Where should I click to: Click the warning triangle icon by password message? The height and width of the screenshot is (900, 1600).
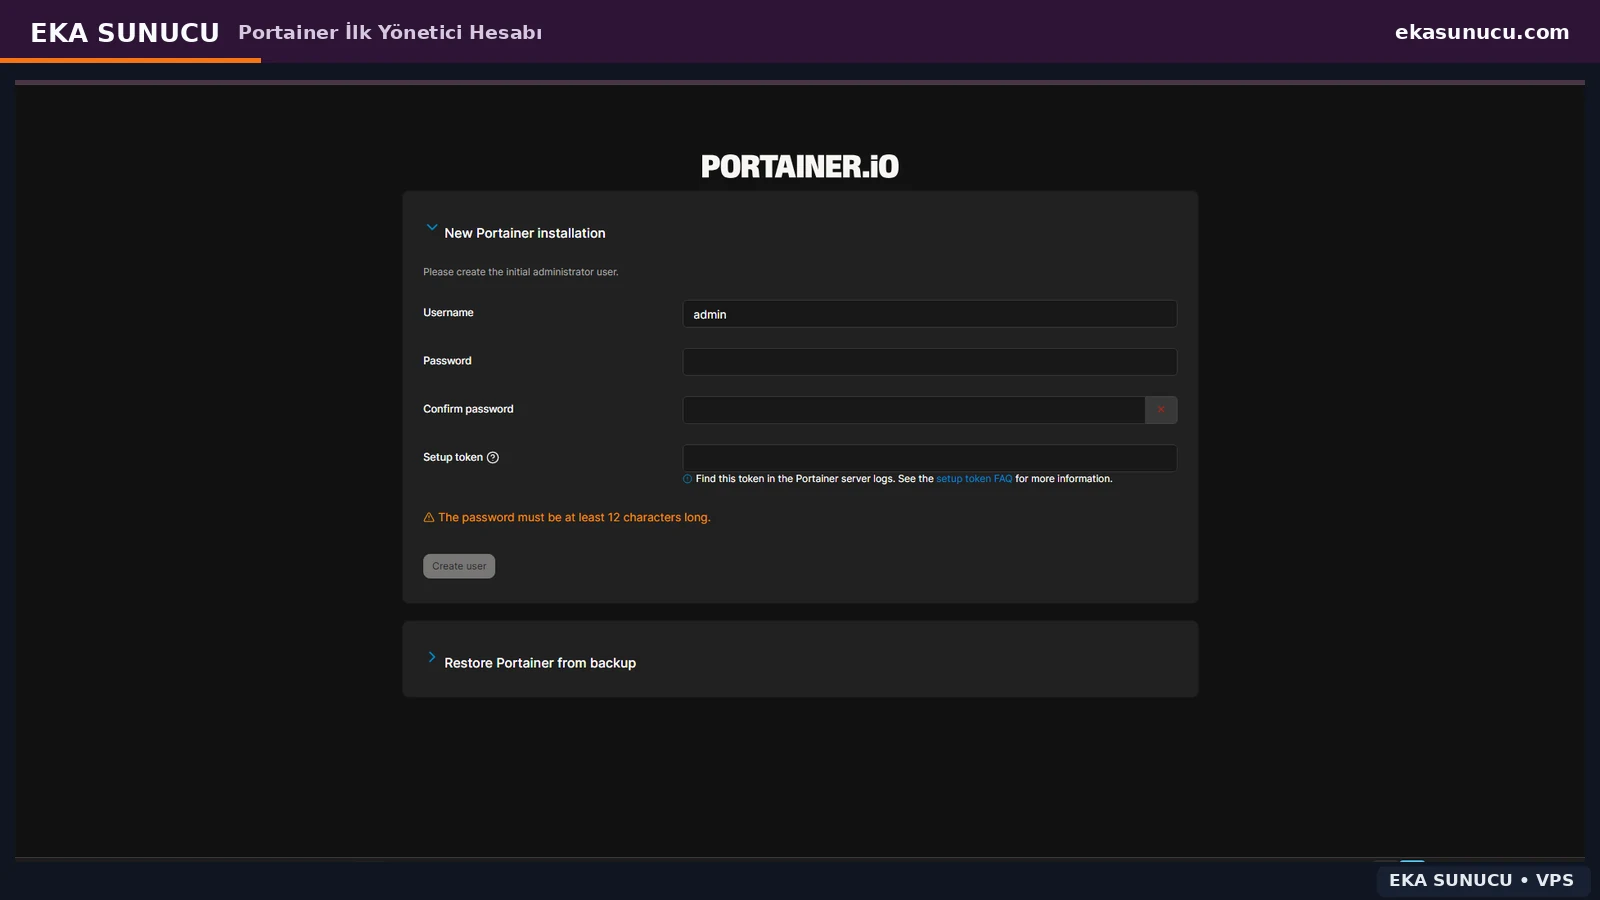coord(429,518)
